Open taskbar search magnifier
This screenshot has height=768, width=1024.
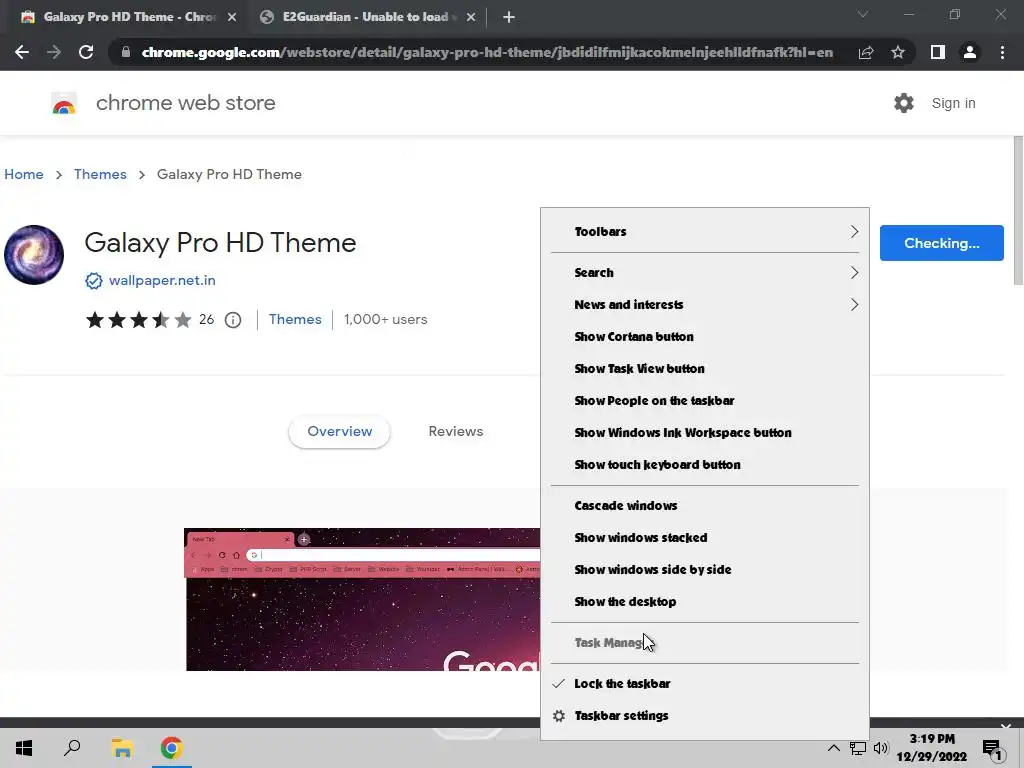coord(72,748)
